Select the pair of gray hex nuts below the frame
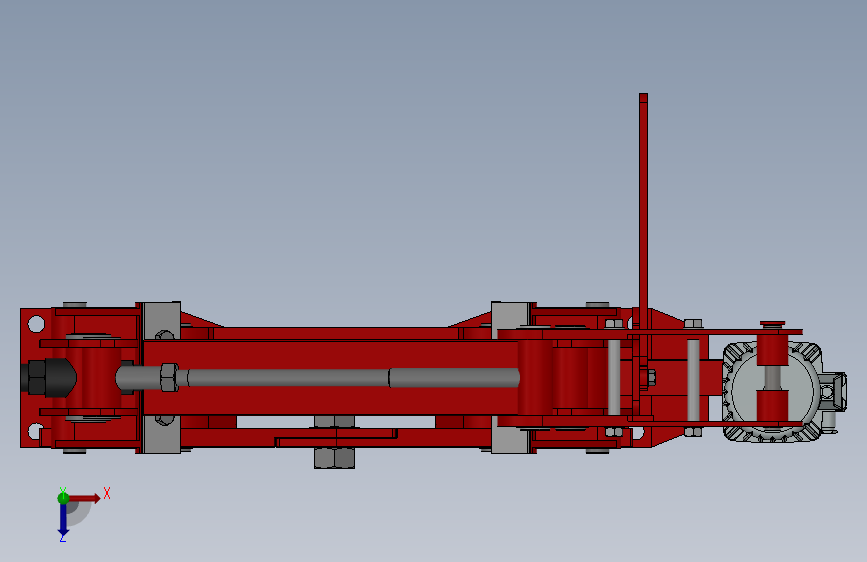The image size is (867, 562). (x=334, y=458)
